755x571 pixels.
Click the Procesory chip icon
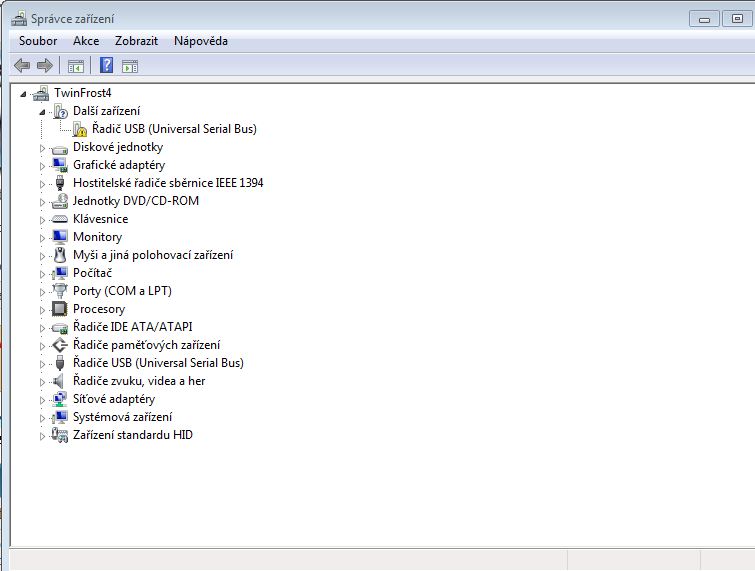pos(60,309)
